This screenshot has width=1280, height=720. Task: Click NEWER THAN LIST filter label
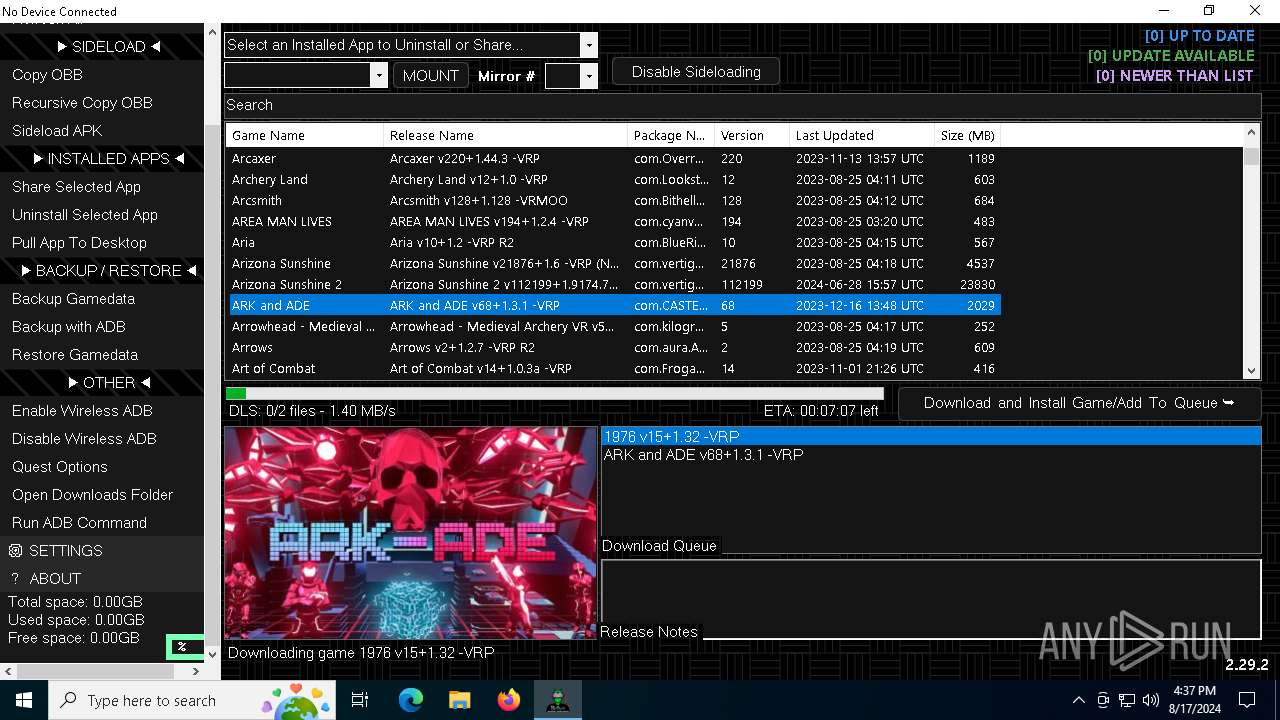[1175, 76]
